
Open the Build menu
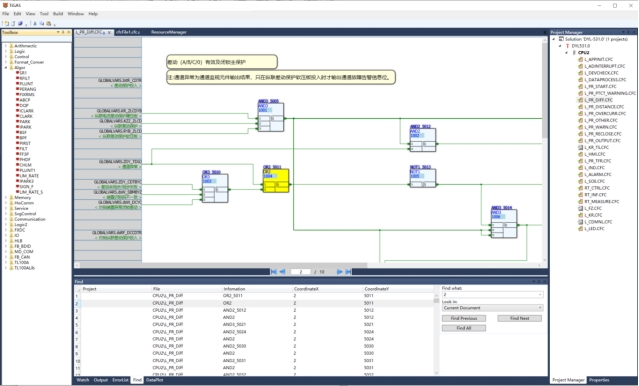click(58, 13)
